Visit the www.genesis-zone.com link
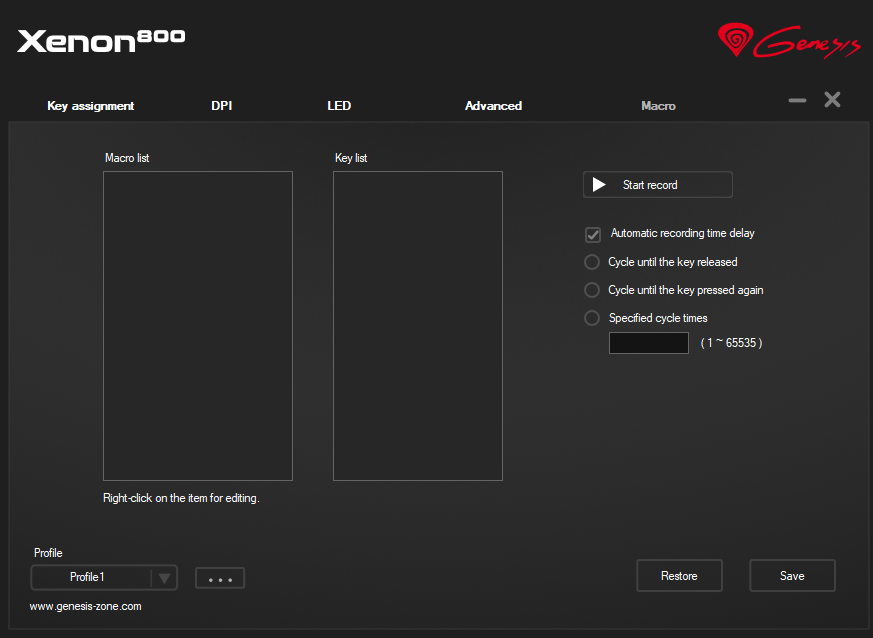 click(86, 607)
